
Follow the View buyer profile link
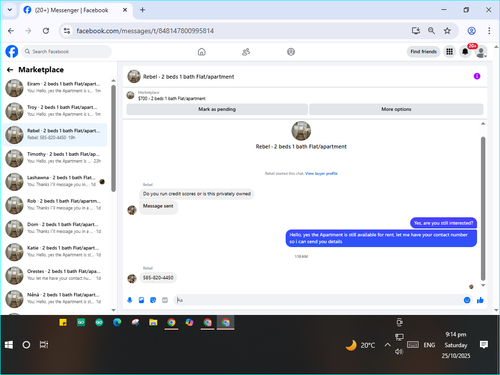[321, 173]
